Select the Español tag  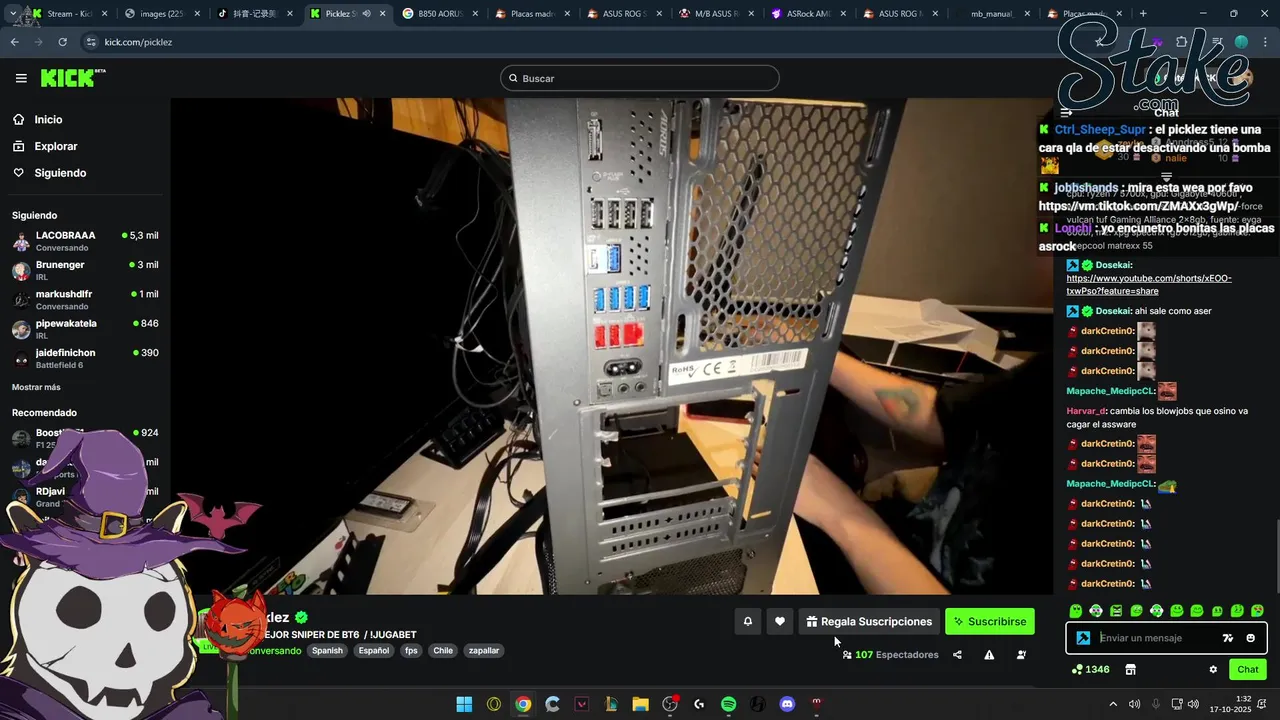(374, 650)
